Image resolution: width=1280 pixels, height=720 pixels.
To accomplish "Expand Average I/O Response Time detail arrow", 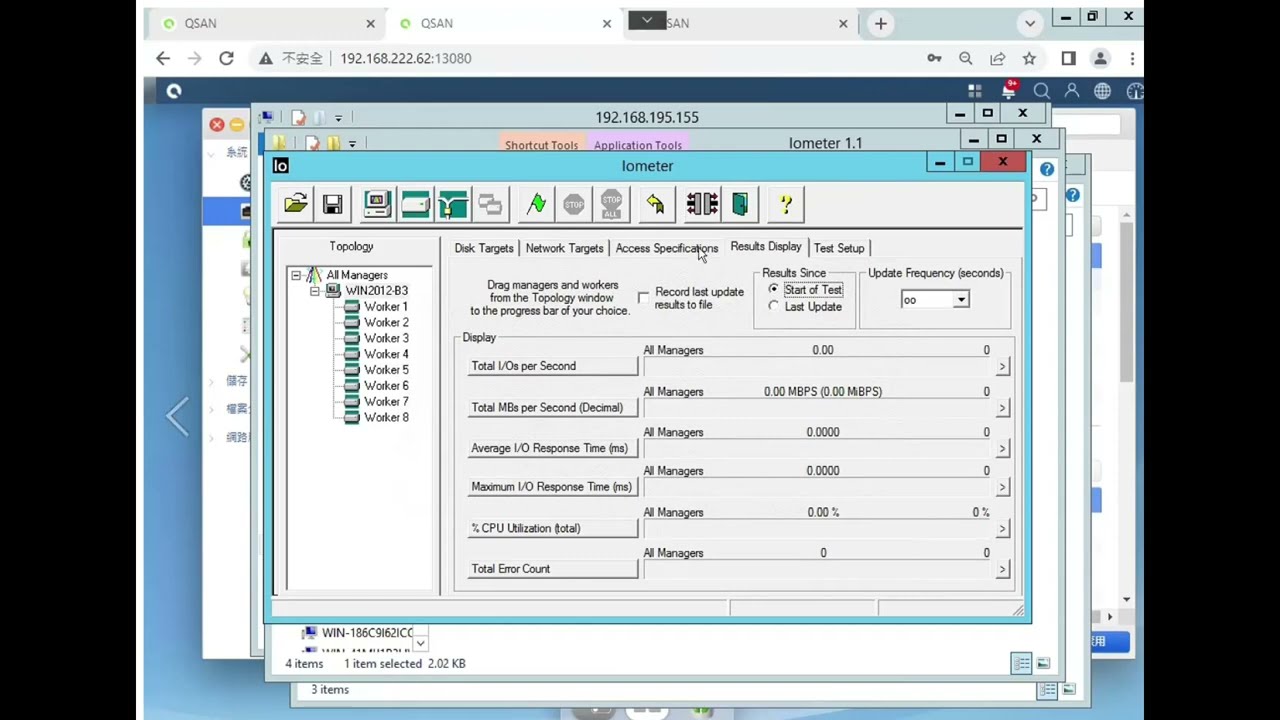I will [x=1002, y=449].
